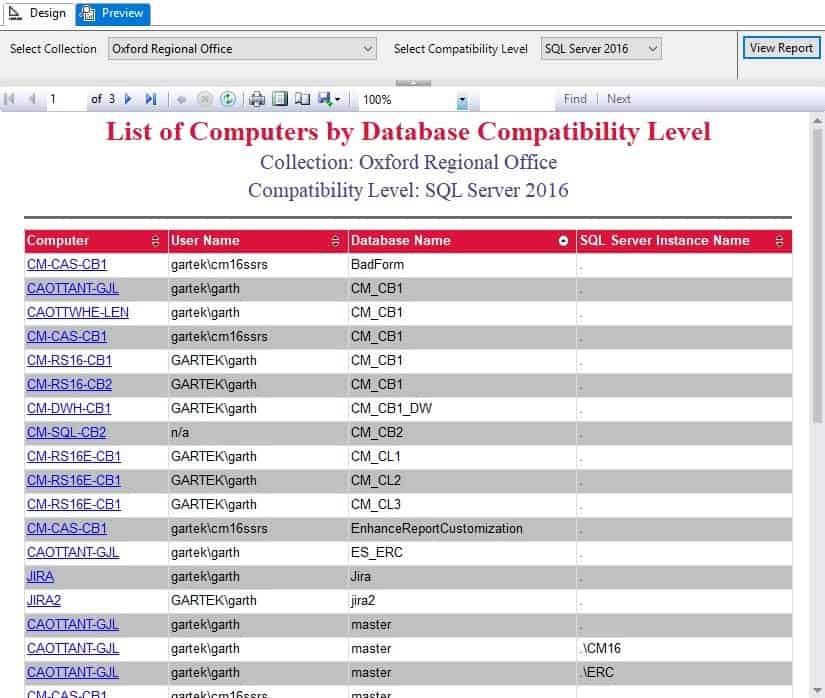This screenshot has width=825, height=698.
Task: Go to the next report page
Action: [x=128, y=99]
